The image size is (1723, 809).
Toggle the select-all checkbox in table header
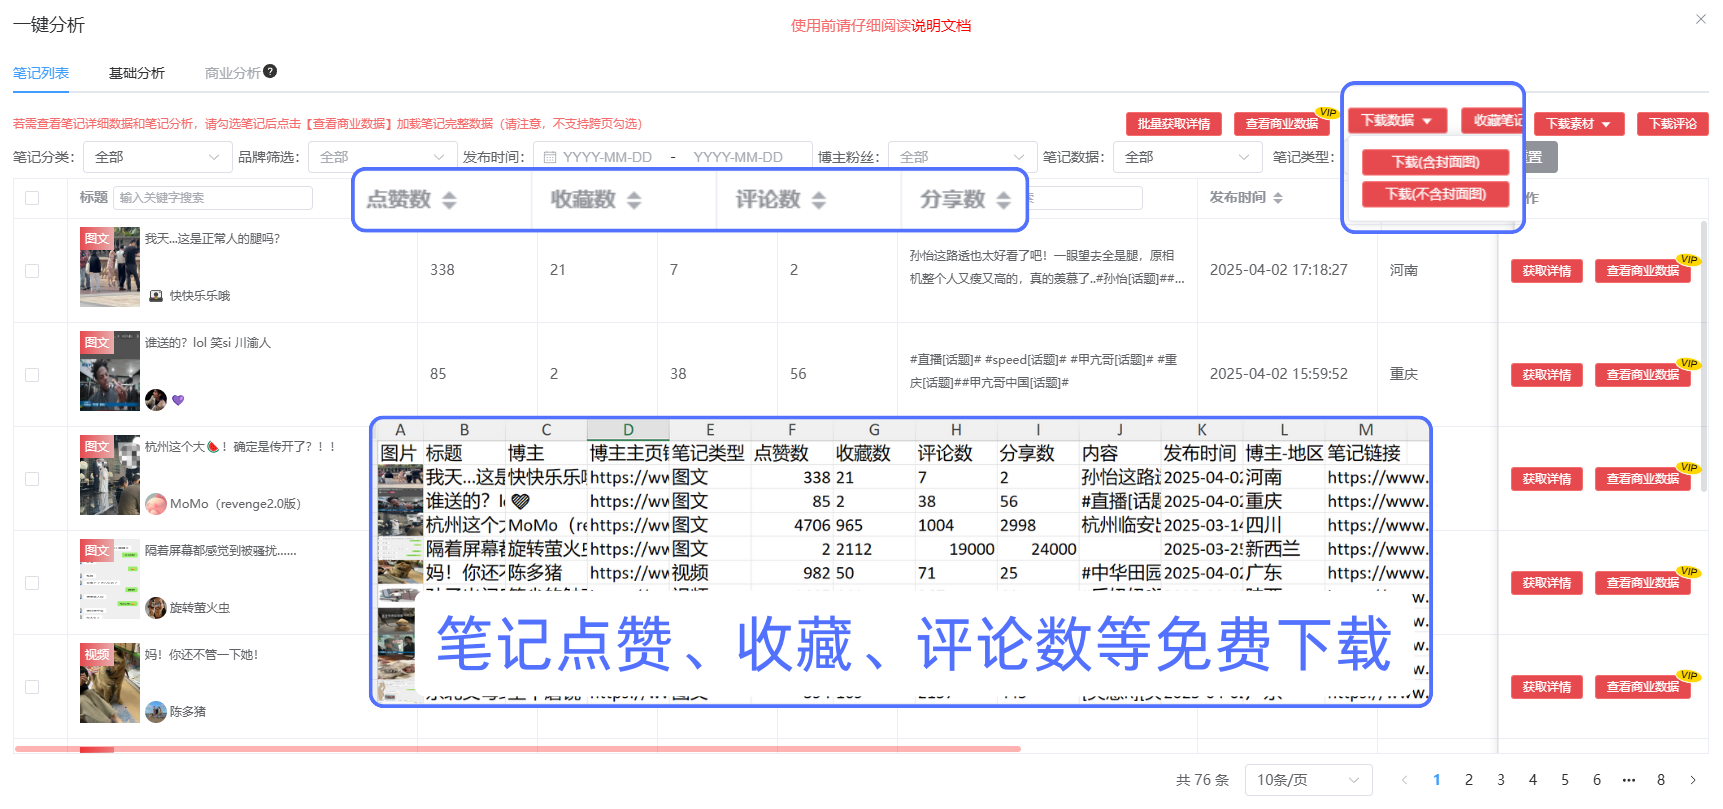(x=32, y=198)
